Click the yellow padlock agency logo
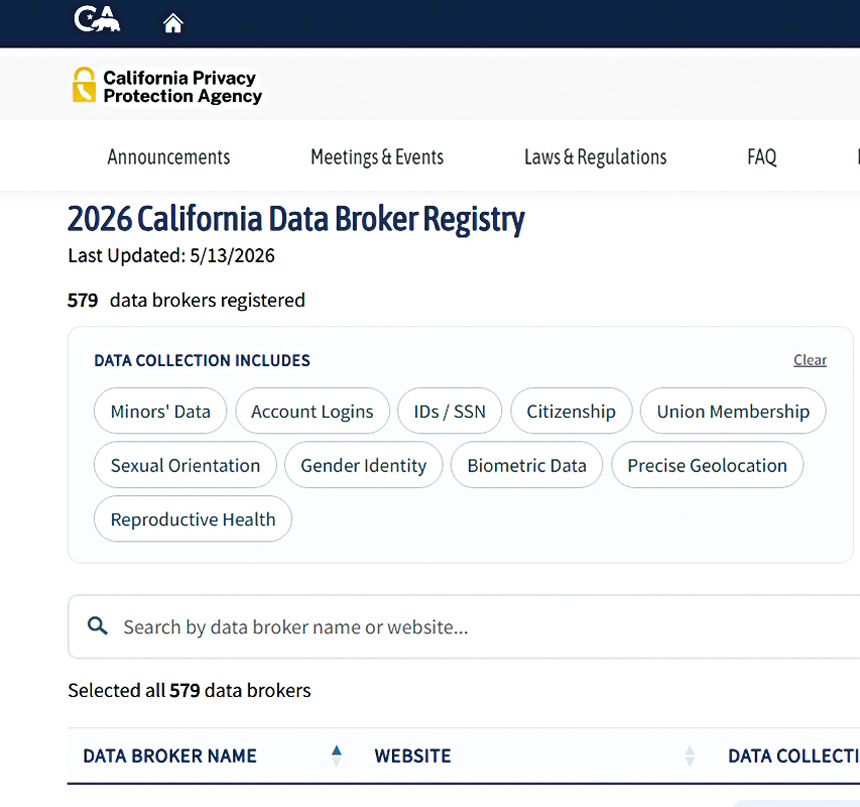This screenshot has height=807, width=860. coord(84,85)
